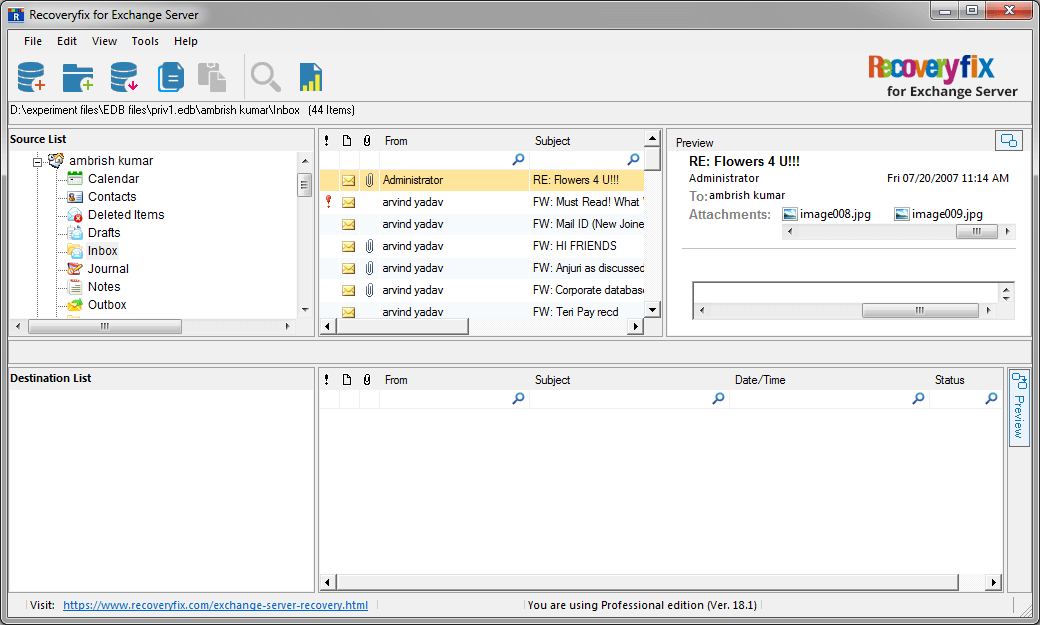Select the FW: Teri Pay recd message
The image size is (1040, 625).
point(482,312)
